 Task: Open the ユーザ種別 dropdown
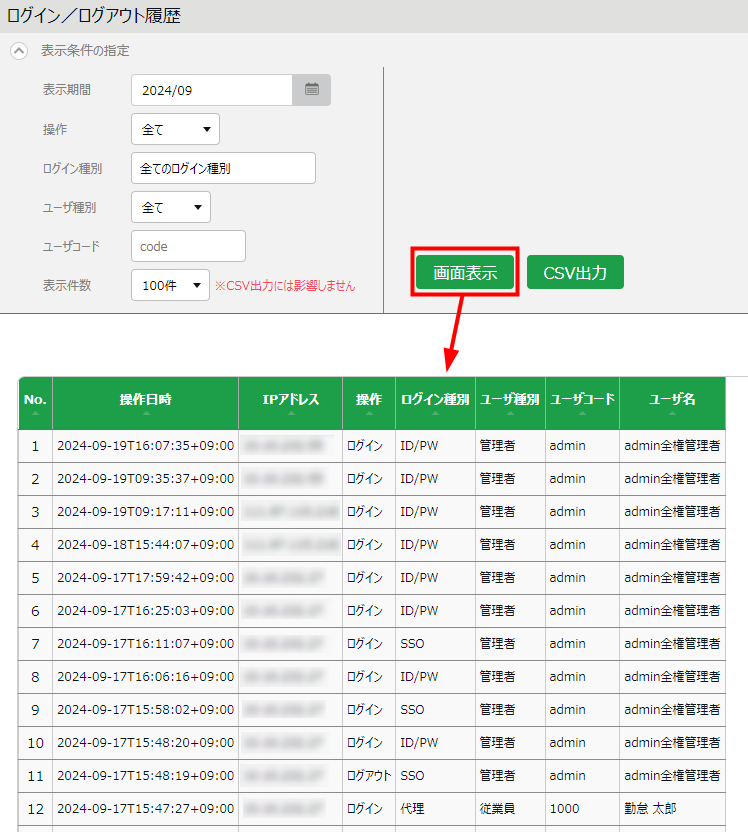170,207
